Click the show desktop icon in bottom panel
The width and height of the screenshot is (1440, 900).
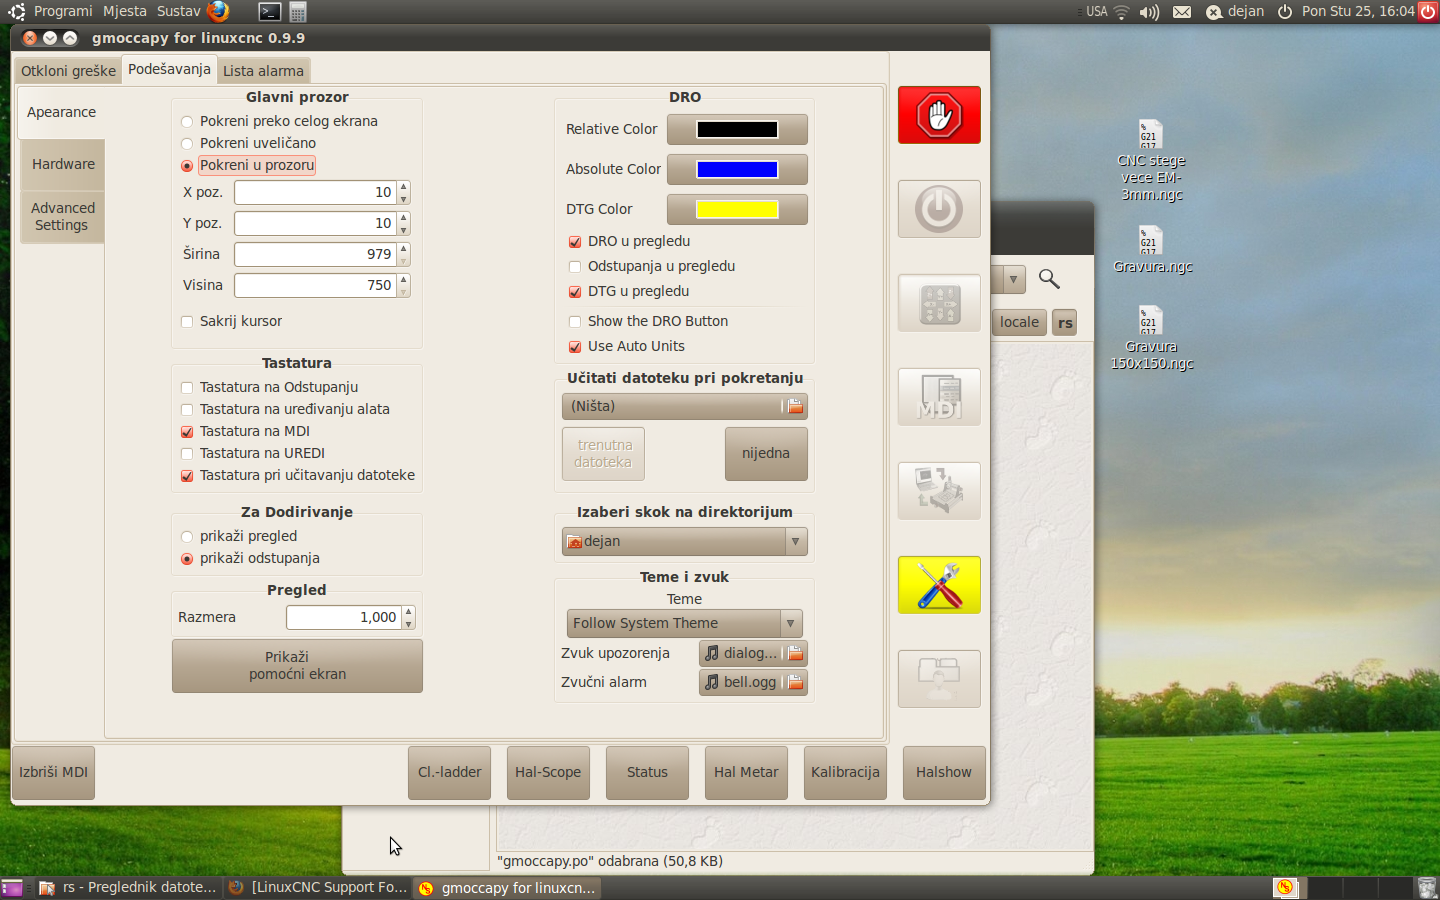[12, 887]
